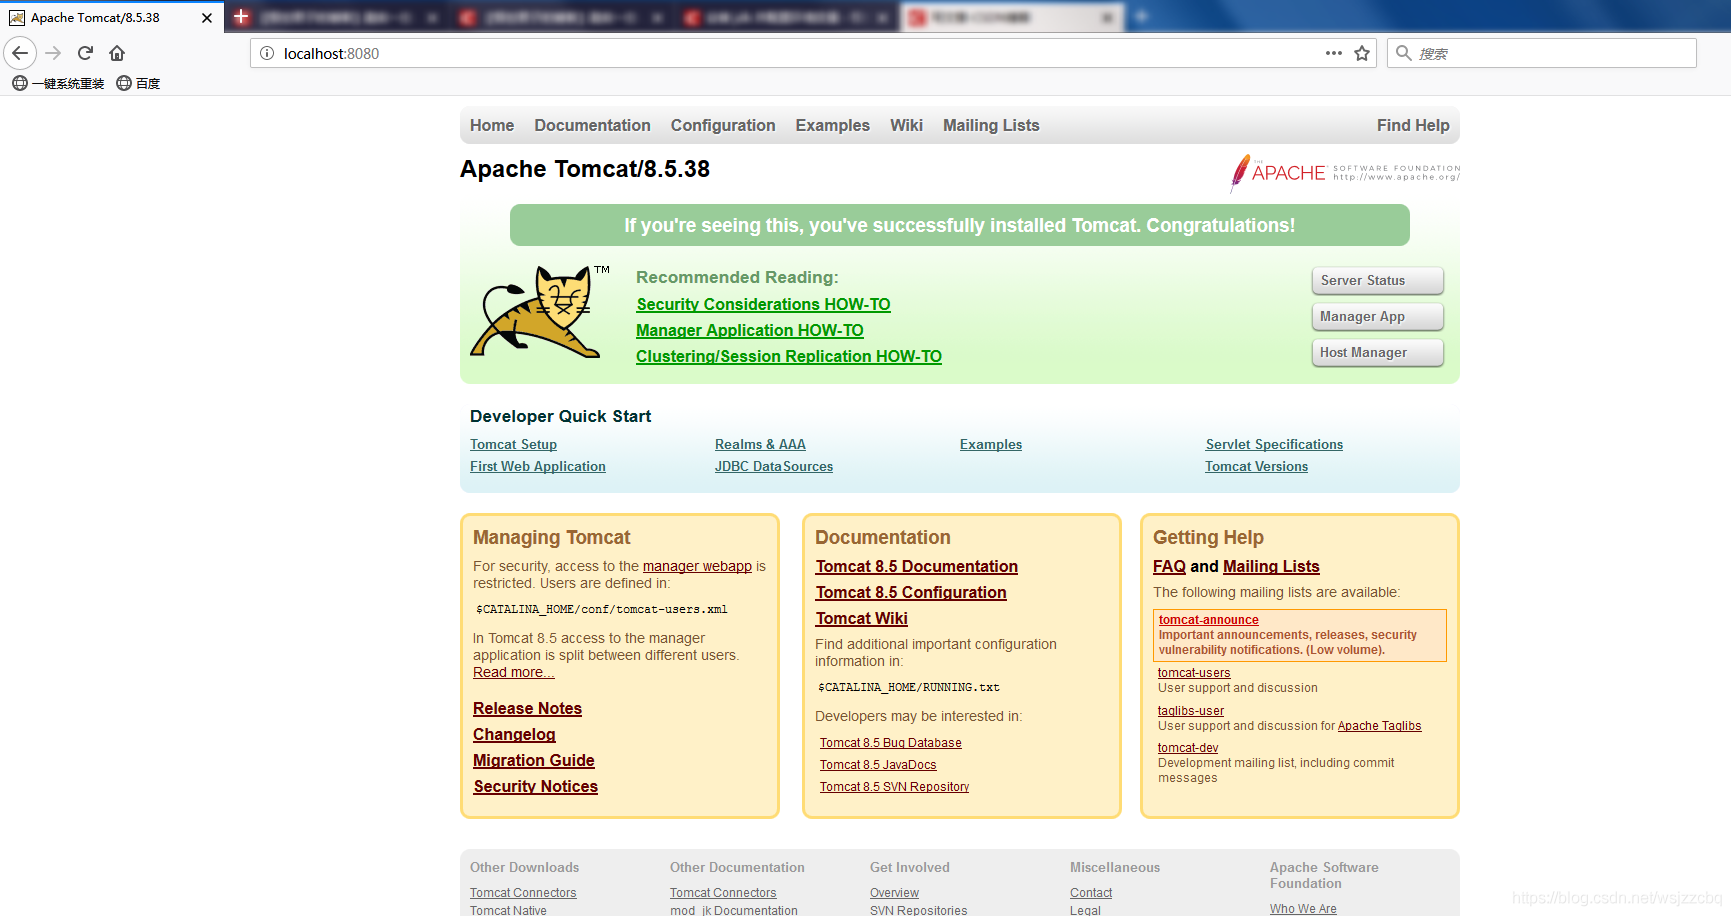The height and width of the screenshot is (916, 1731).
Task: Click the forward navigation arrow
Action: [53, 53]
